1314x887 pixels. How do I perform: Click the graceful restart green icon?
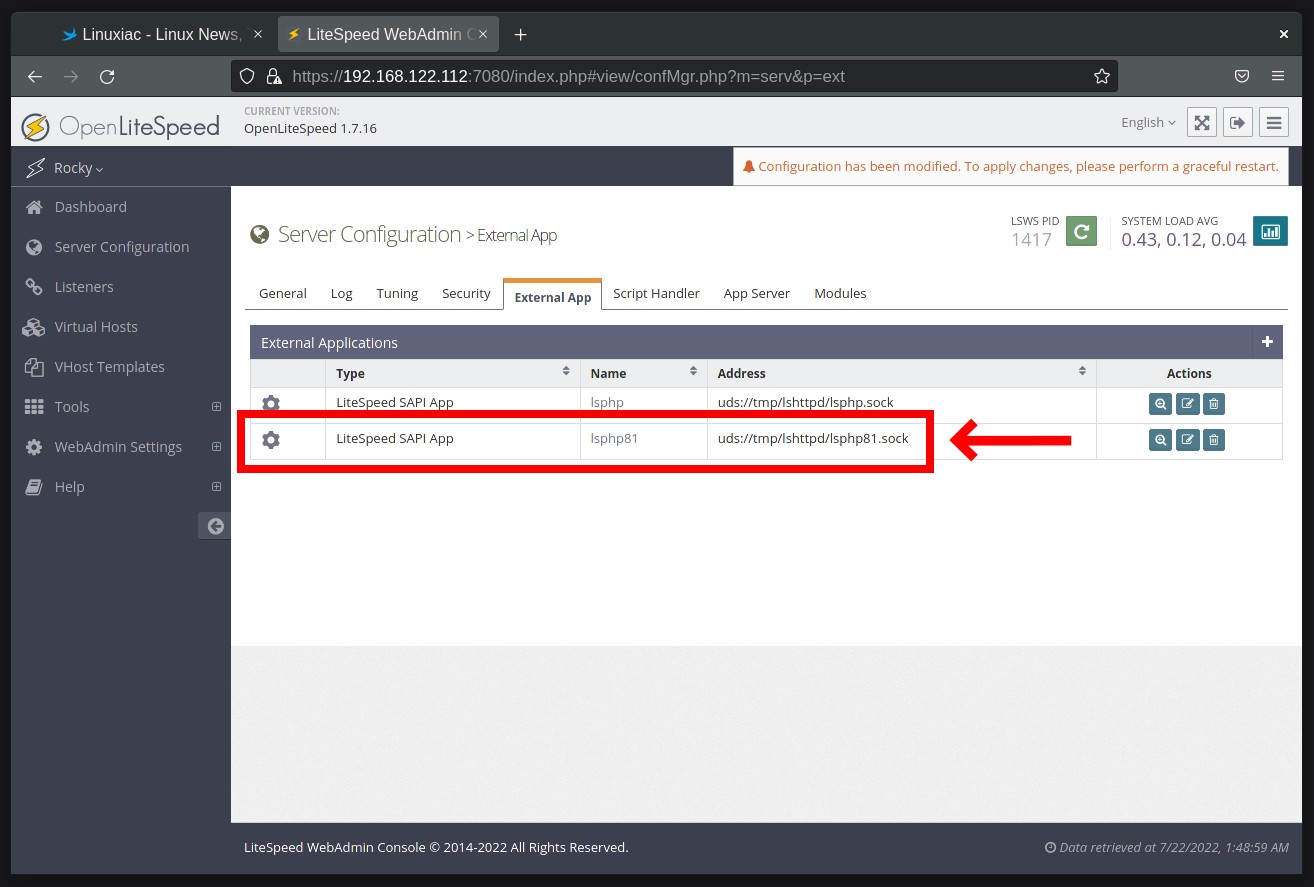pyautogui.click(x=1081, y=231)
